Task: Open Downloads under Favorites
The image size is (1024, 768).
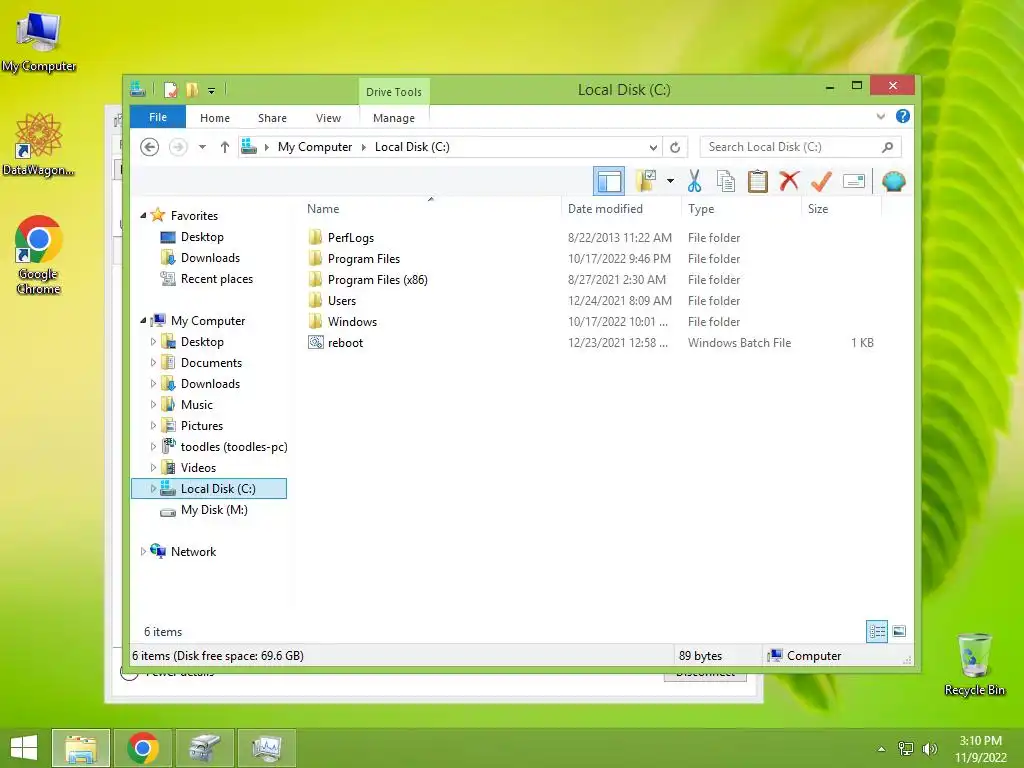Action: 210,257
